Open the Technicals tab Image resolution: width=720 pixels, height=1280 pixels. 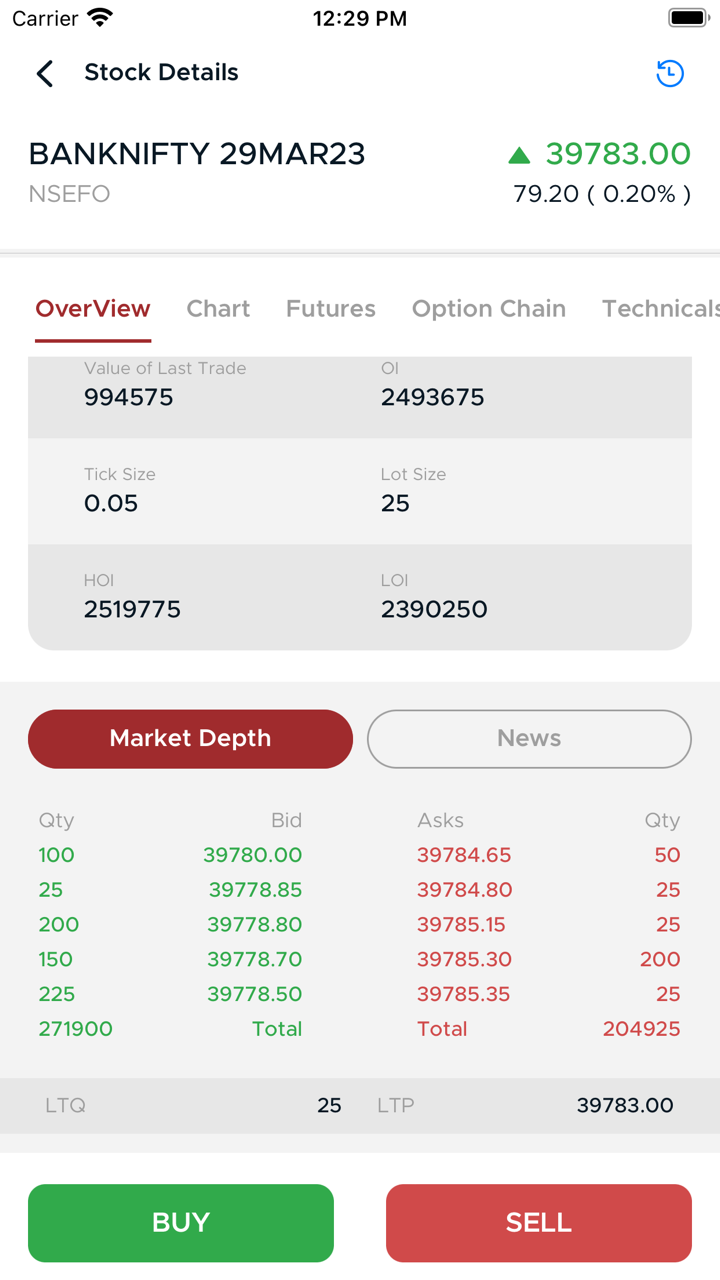click(660, 309)
